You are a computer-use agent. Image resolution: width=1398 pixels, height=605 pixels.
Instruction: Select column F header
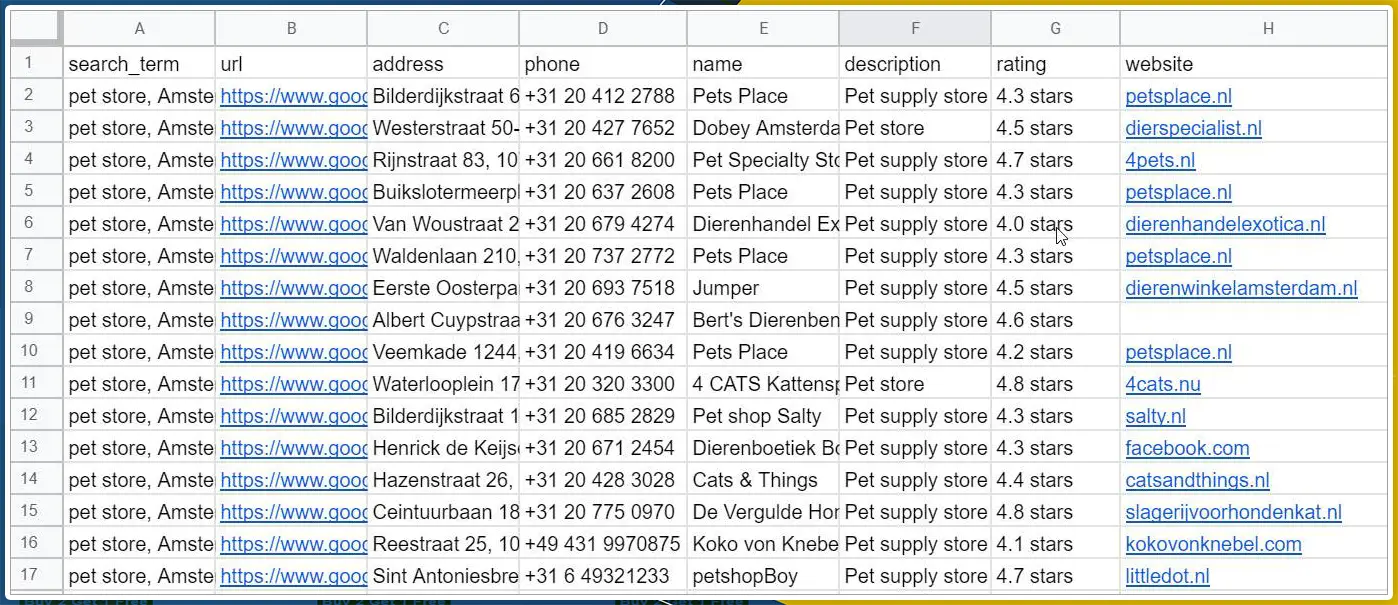[915, 29]
